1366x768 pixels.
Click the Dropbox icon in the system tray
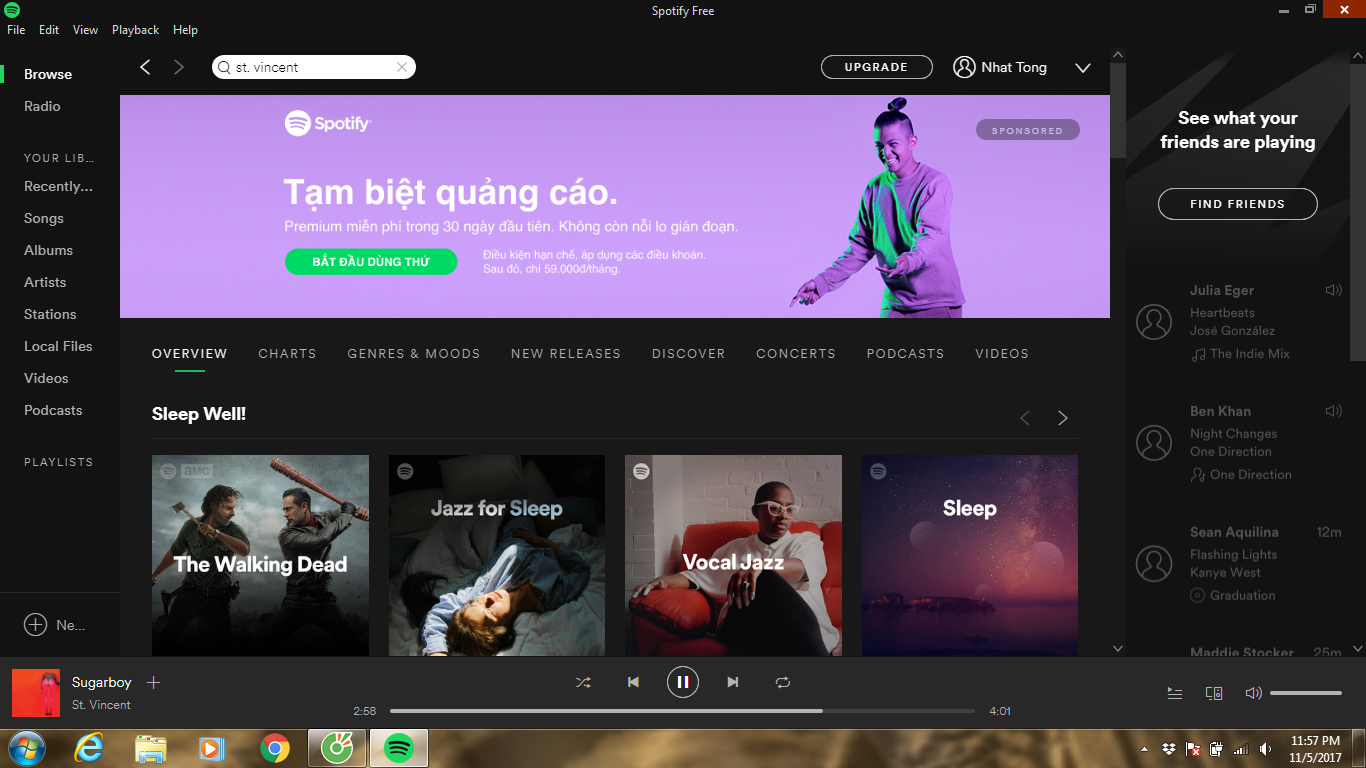[x=1169, y=749]
